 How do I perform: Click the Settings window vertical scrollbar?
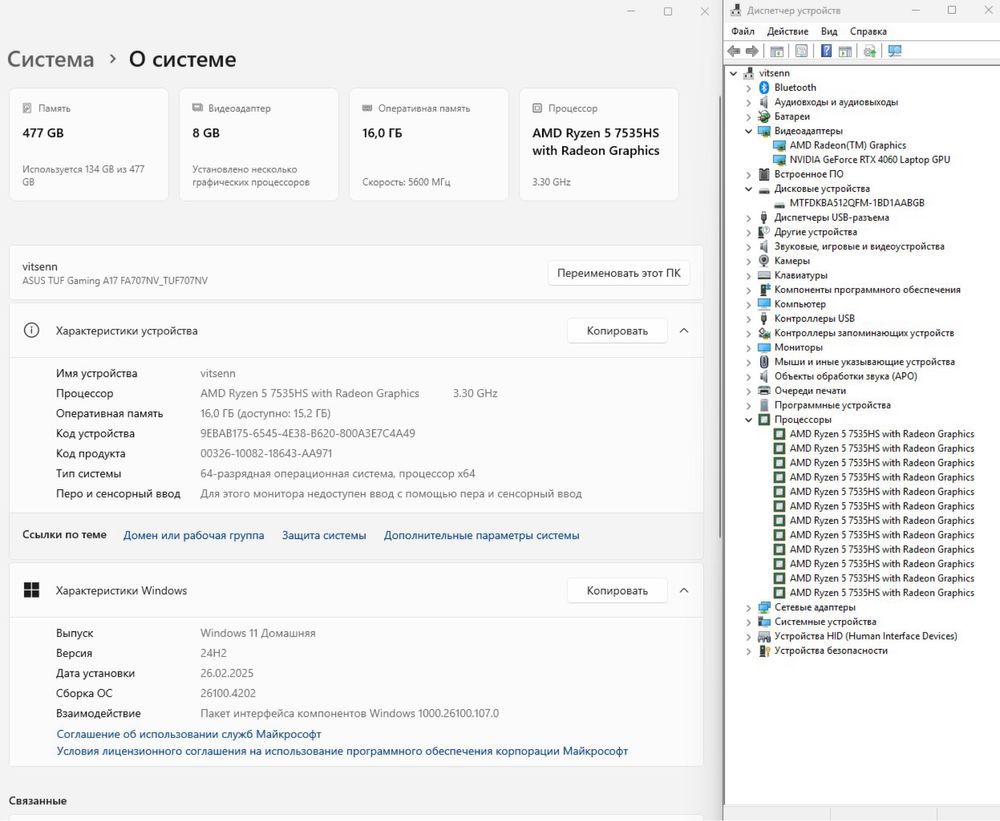point(720,316)
